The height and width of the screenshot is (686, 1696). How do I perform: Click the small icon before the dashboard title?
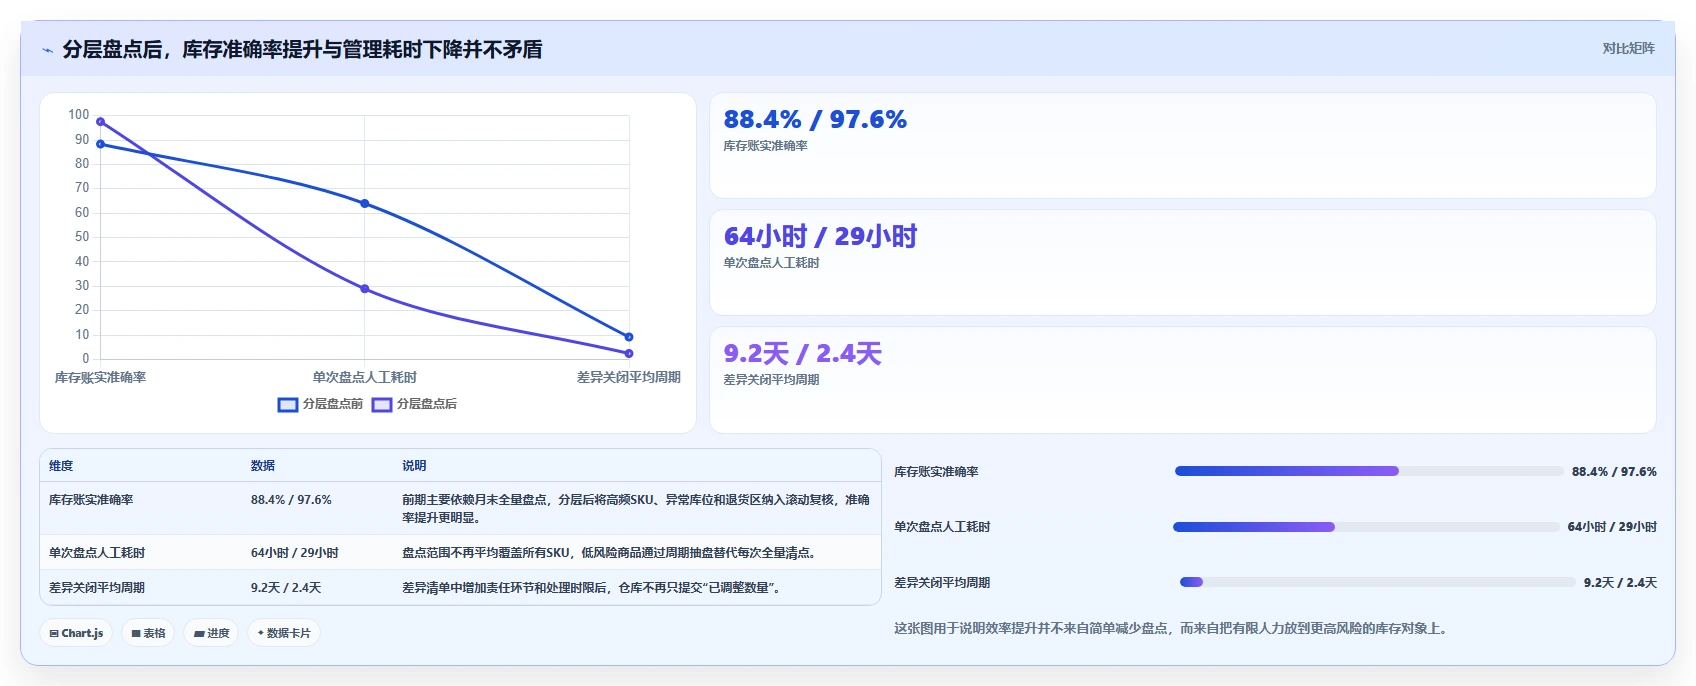[x=47, y=50]
